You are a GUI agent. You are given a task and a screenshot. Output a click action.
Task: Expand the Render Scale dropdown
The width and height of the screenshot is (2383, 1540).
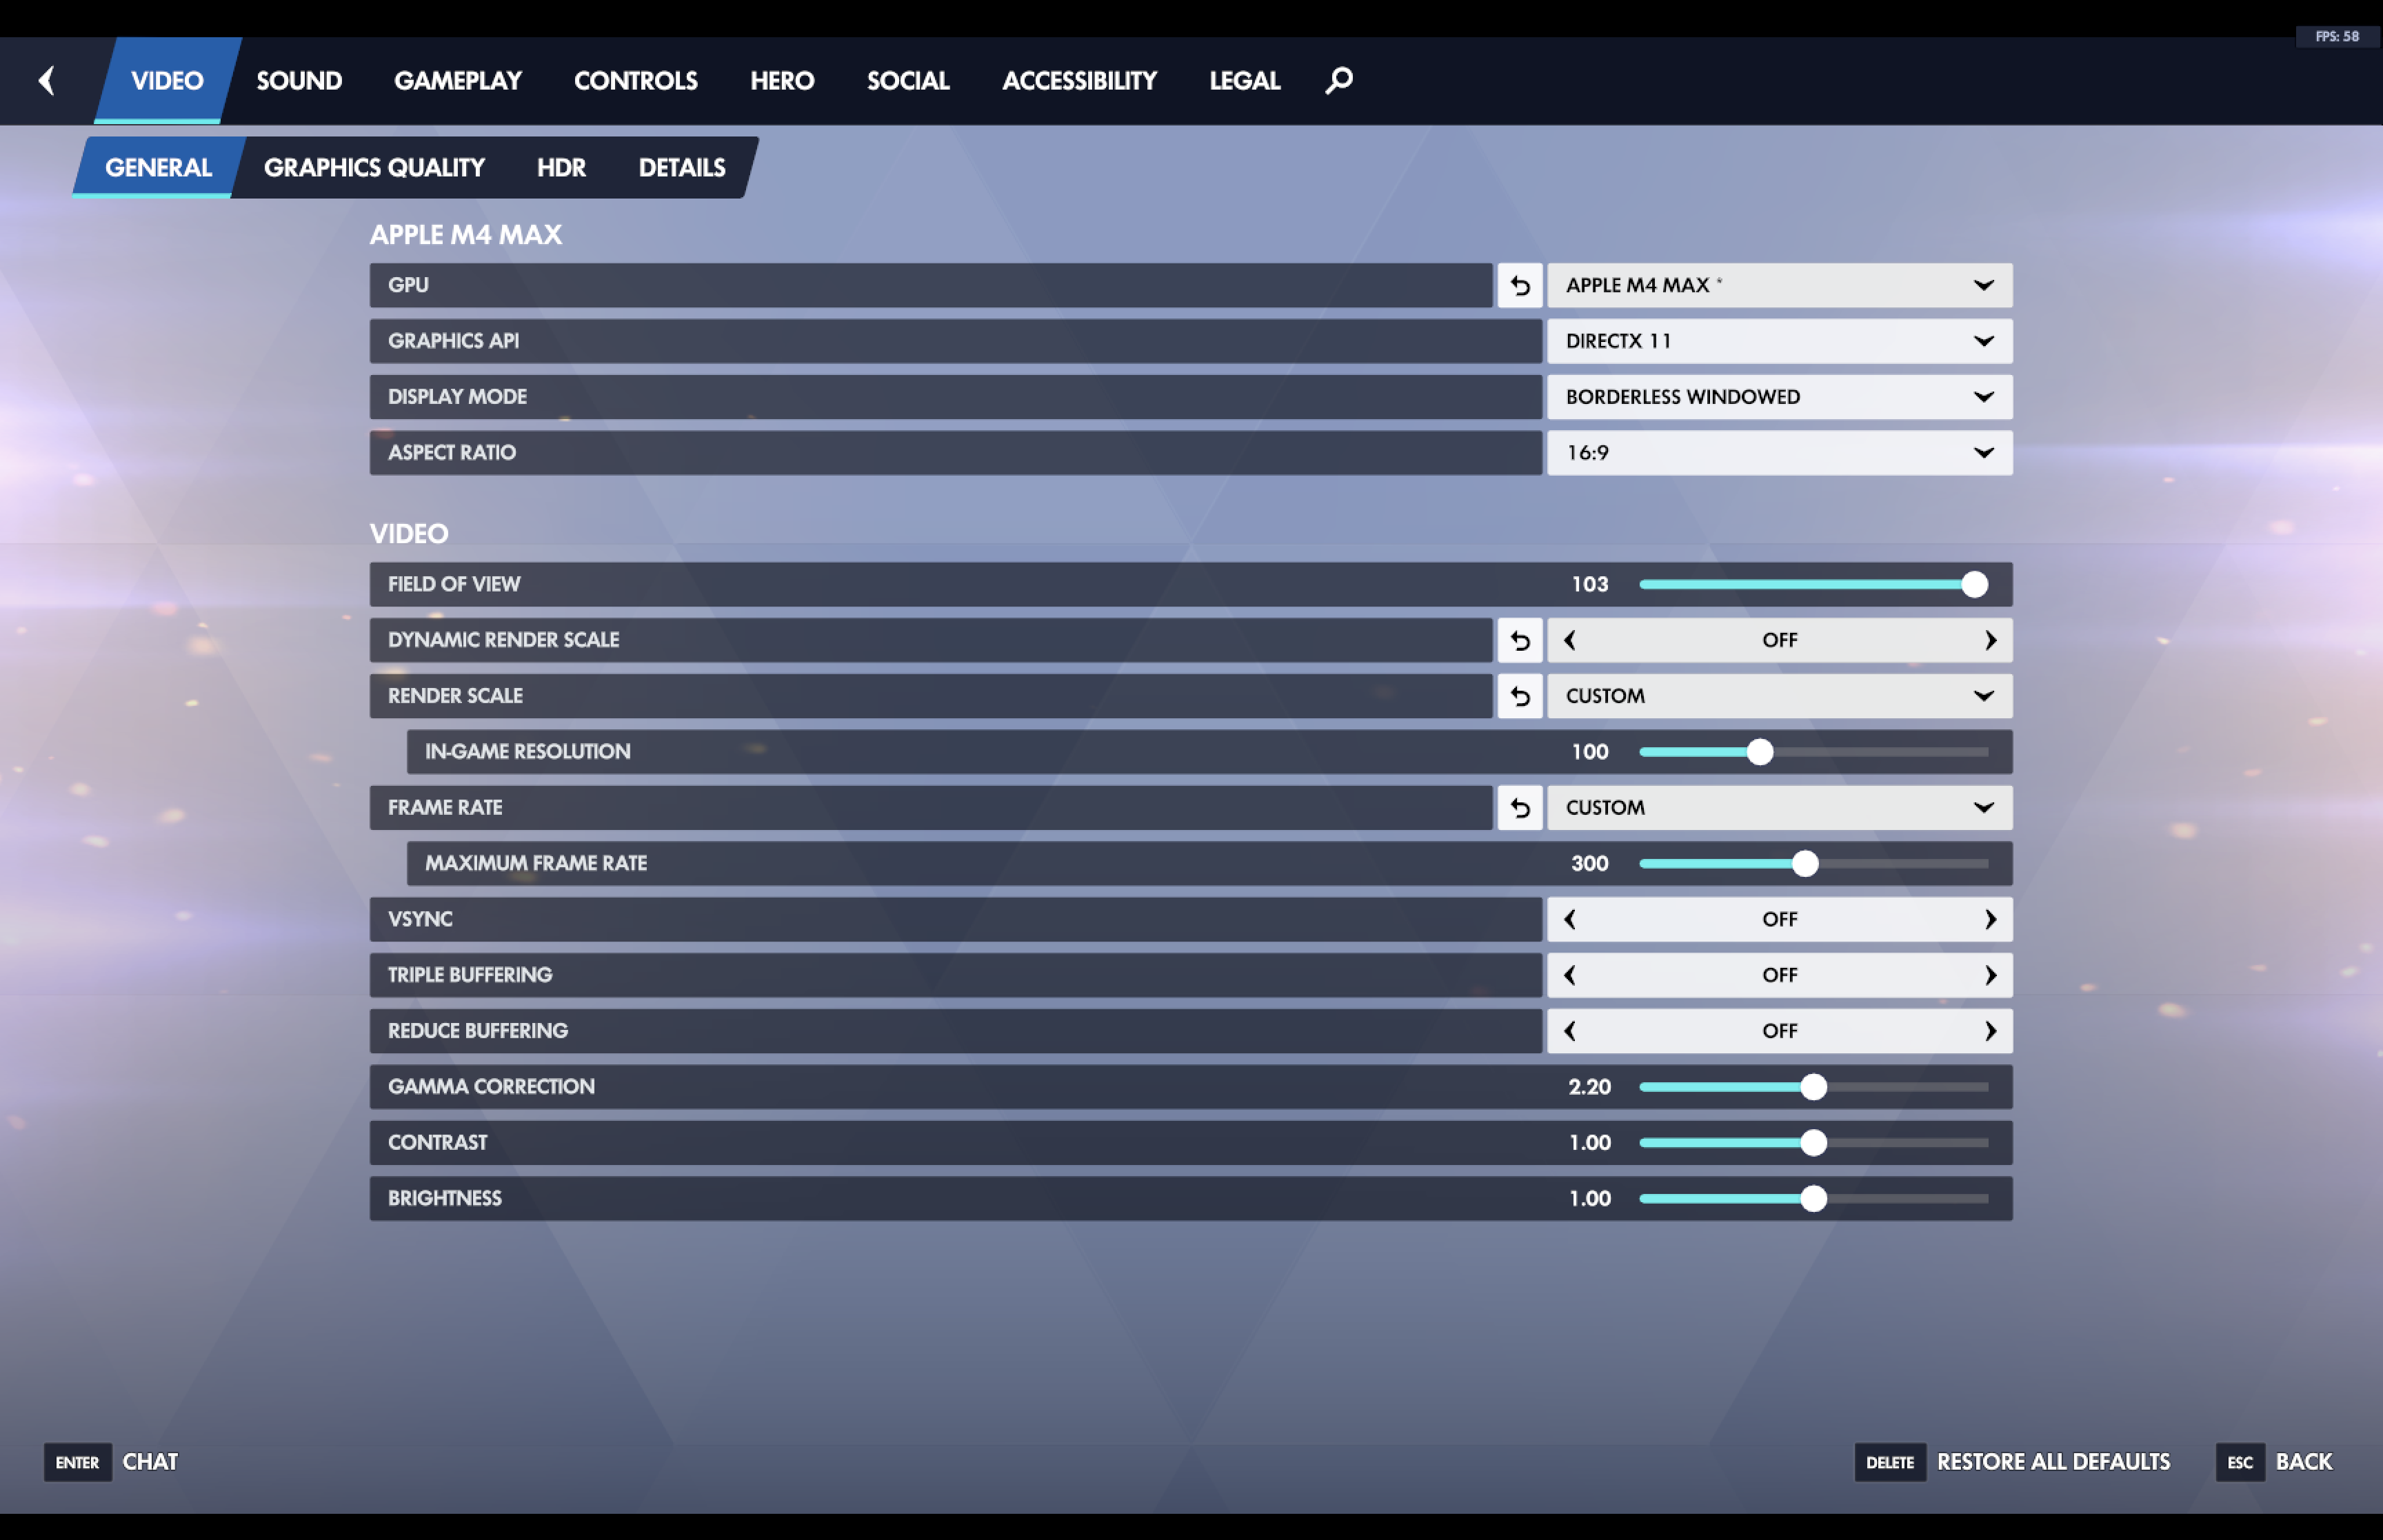coord(1780,696)
